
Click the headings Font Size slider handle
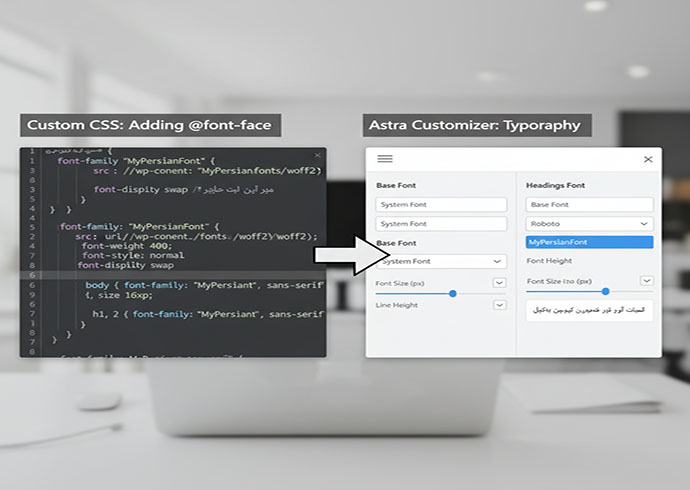tap(606, 291)
